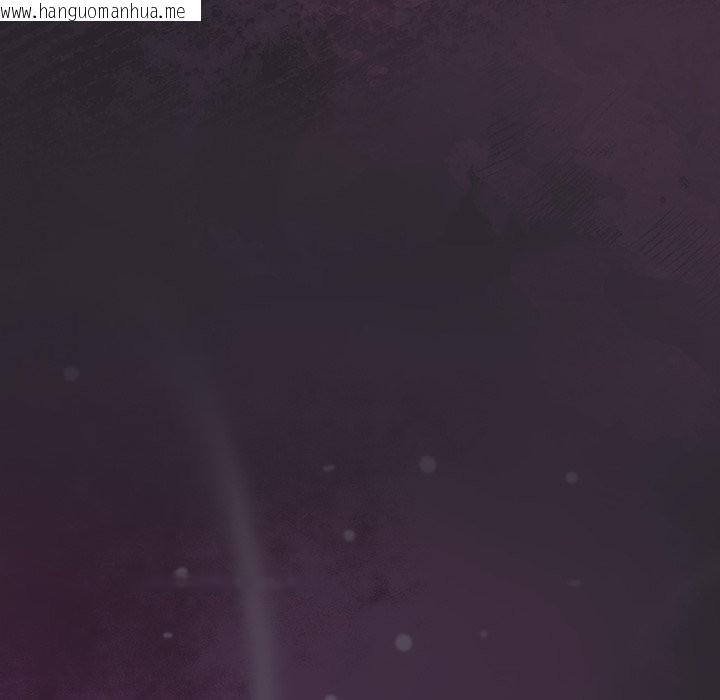Click the isolated glowing dot at far left
This screenshot has width=720, height=700.
[71, 373]
